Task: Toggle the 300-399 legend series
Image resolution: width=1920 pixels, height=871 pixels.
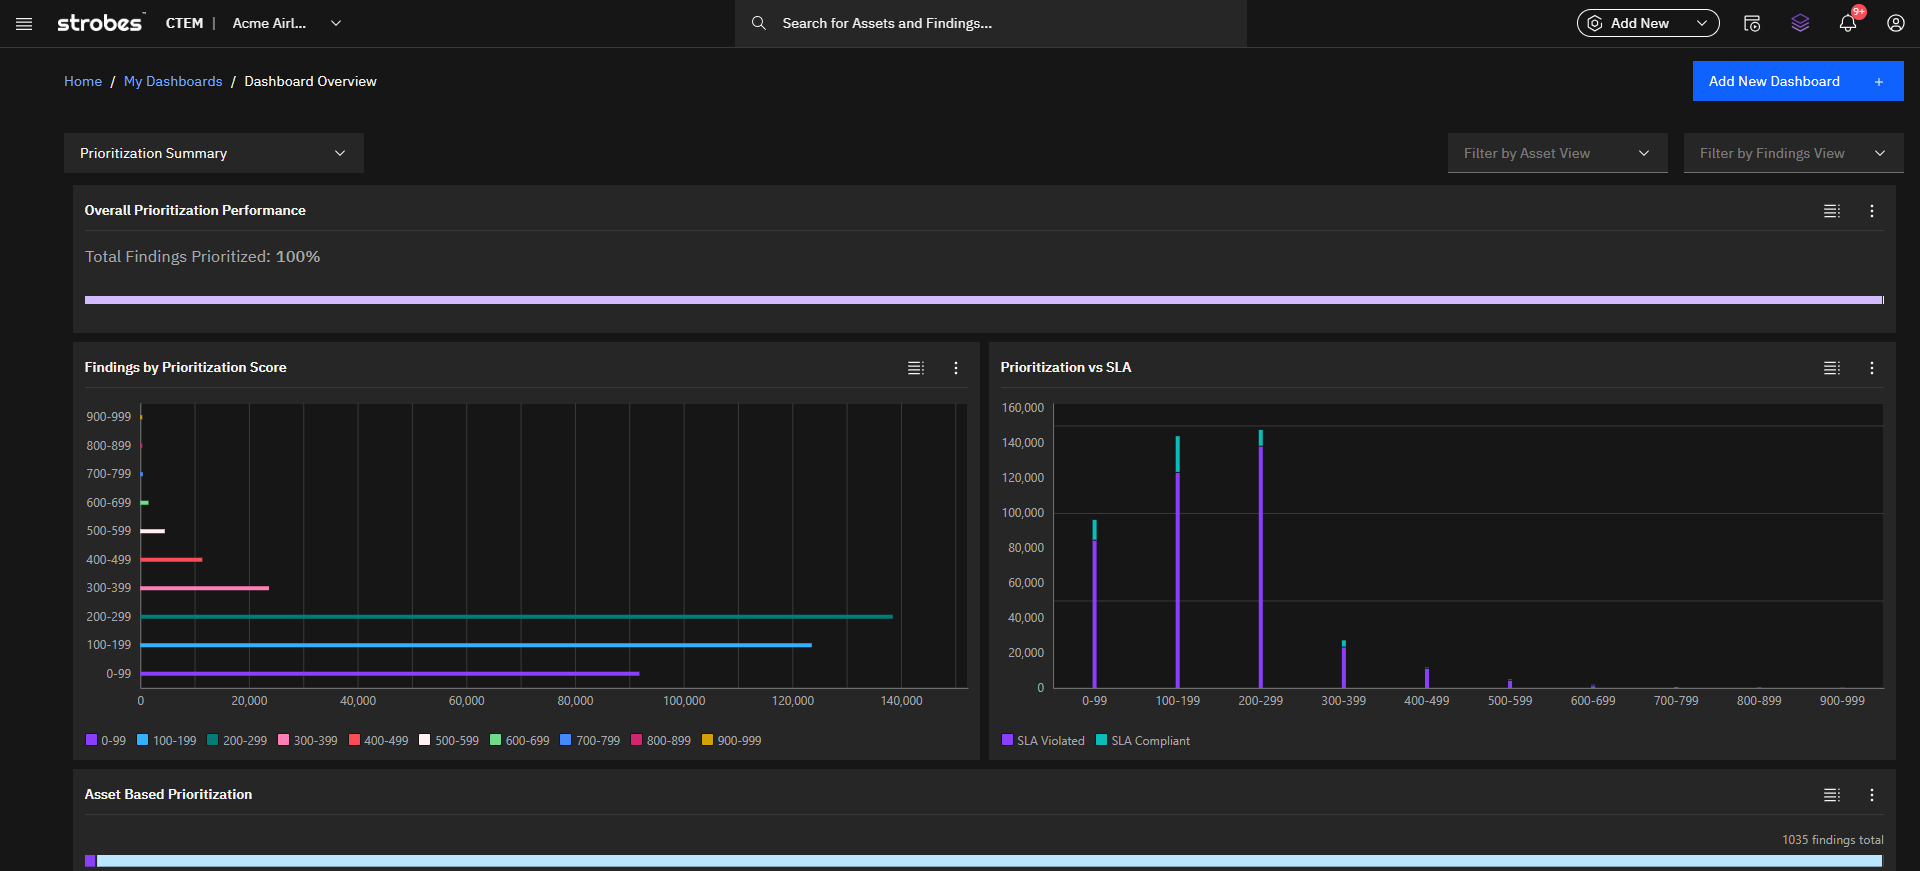Action: click(x=308, y=741)
